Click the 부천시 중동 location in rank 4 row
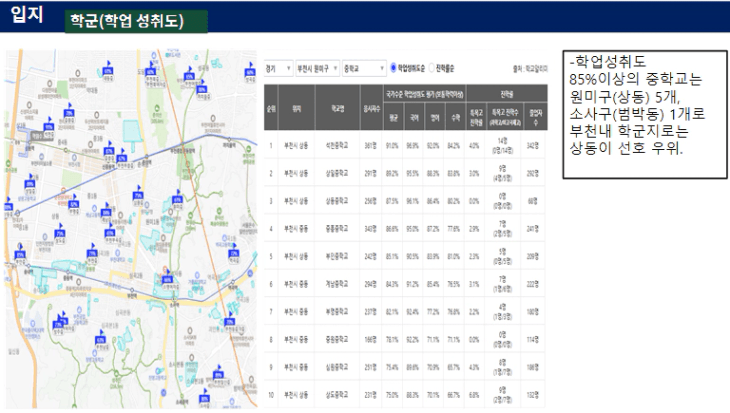The width and height of the screenshot is (730, 413). (297, 229)
